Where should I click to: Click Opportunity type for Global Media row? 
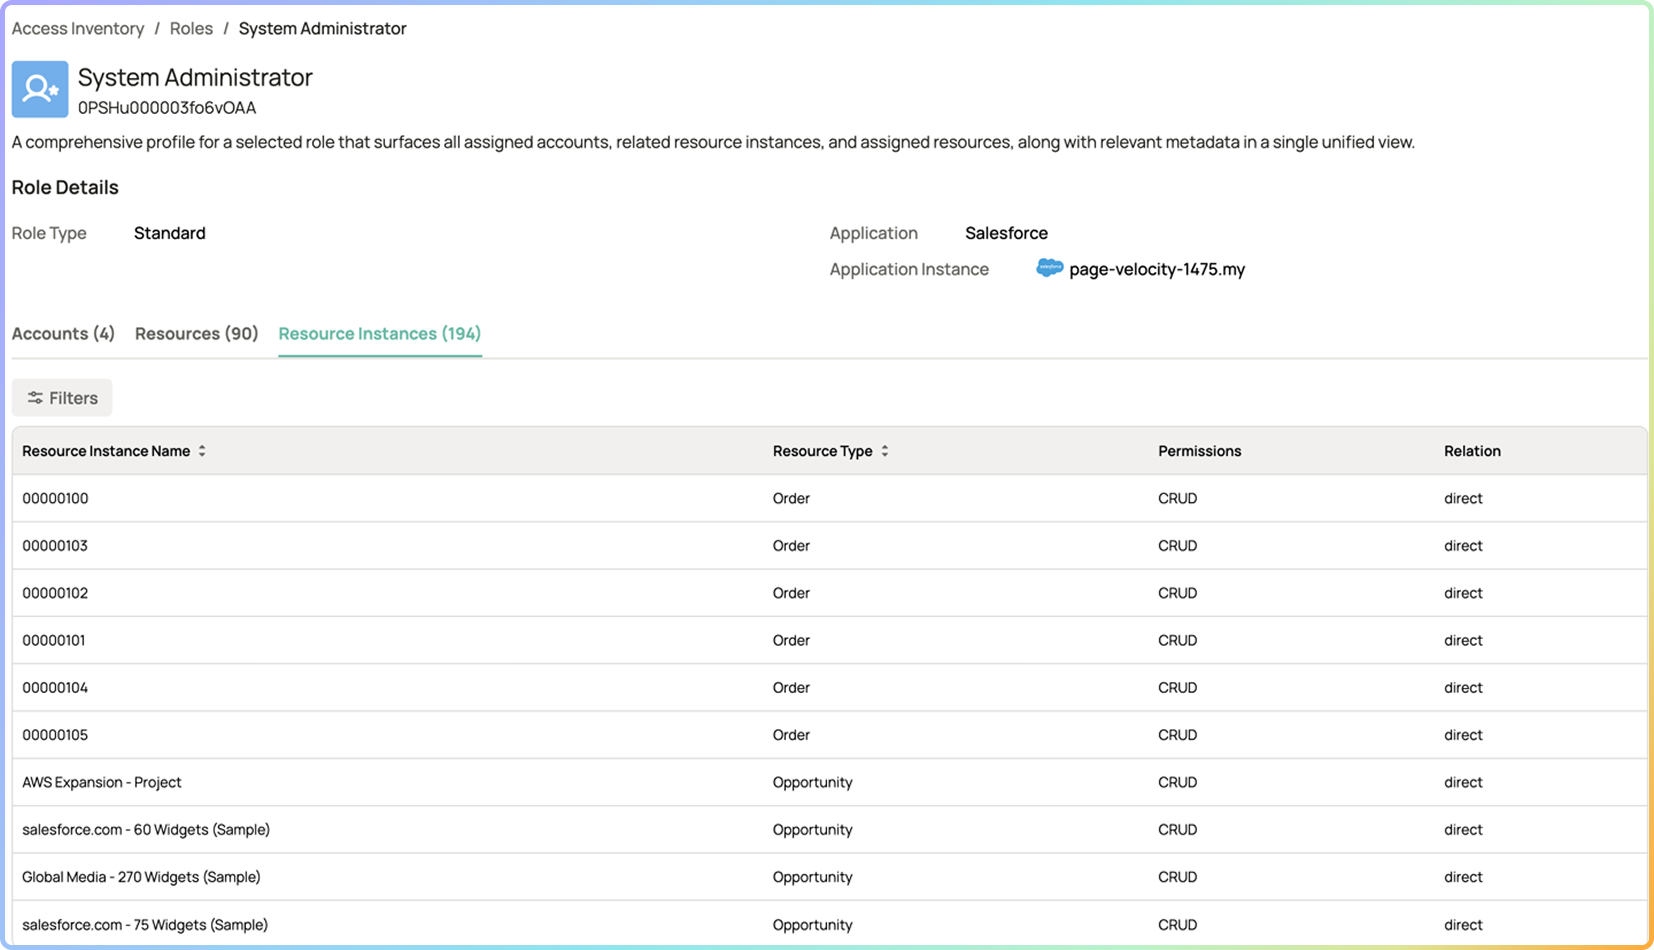point(813,877)
